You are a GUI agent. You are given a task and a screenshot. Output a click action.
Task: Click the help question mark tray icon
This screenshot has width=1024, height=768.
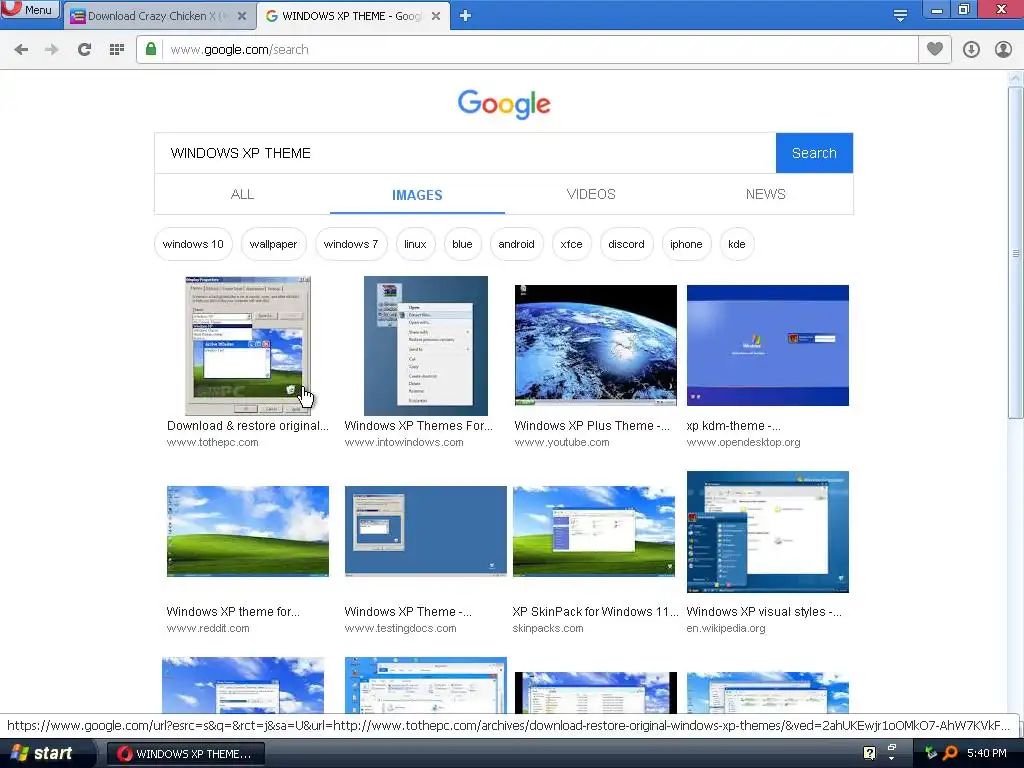point(869,753)
